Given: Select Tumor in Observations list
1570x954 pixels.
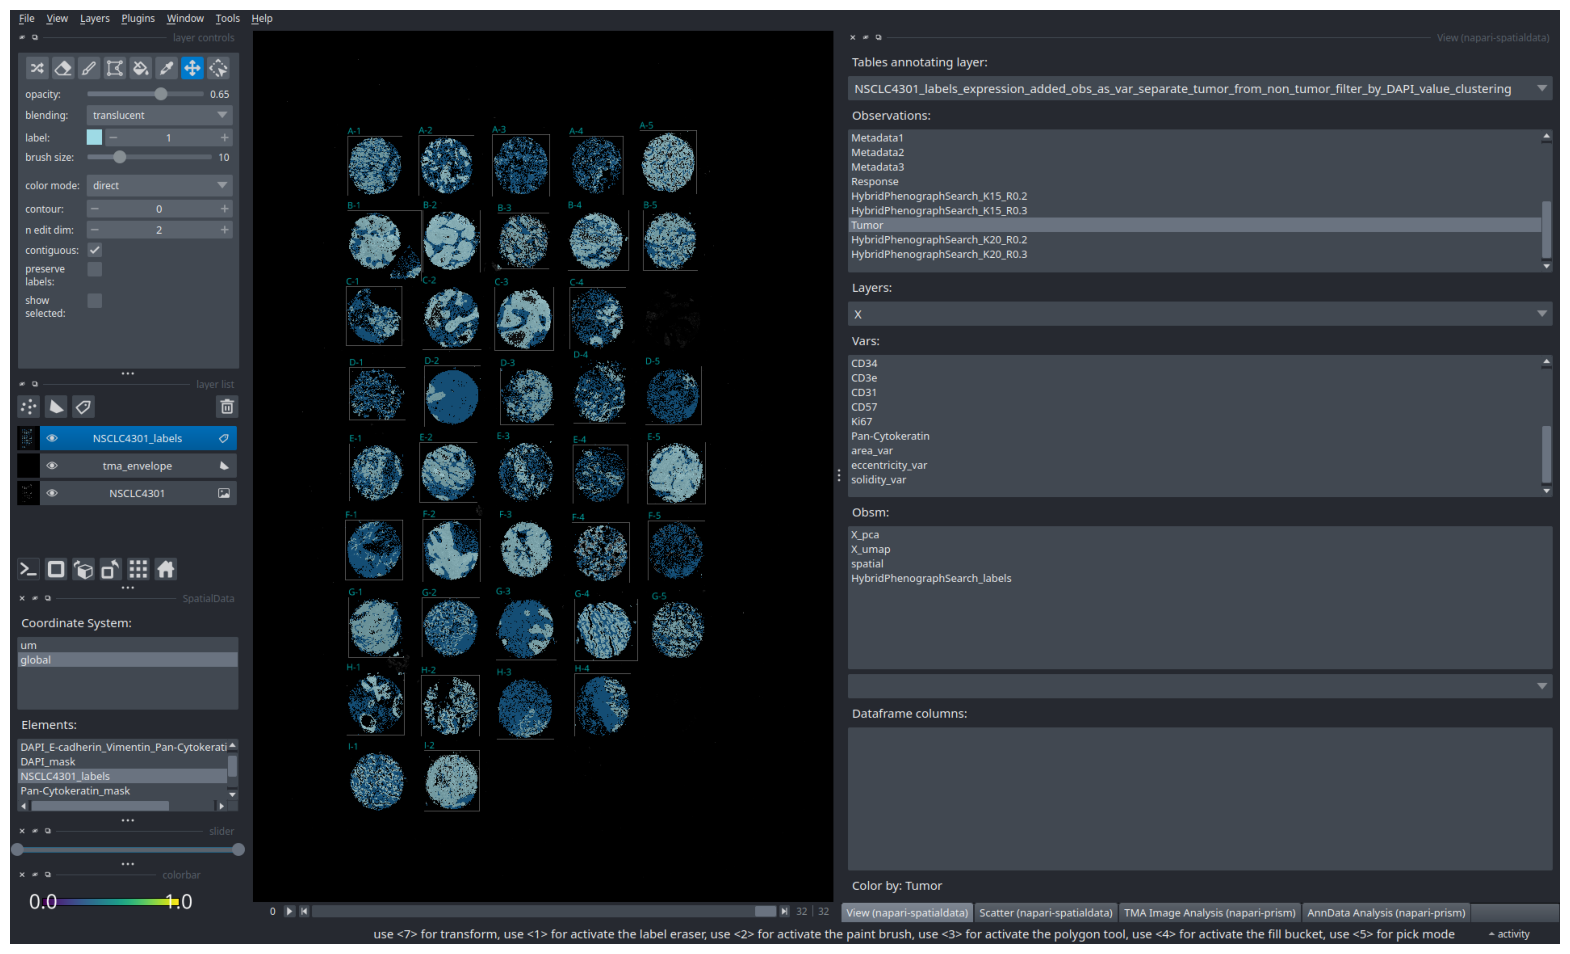Looking at the screenshot, I should 1195,225.
